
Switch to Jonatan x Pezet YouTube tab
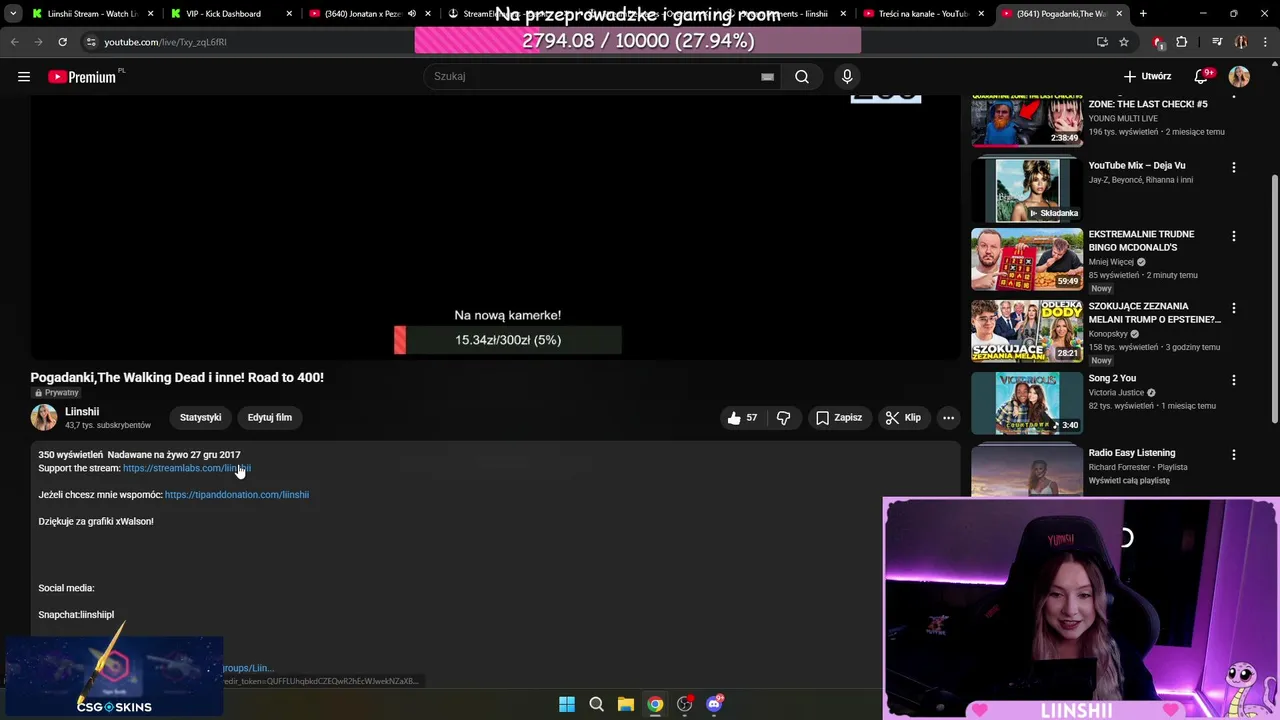pyautogui.click(x=362, y=14)
